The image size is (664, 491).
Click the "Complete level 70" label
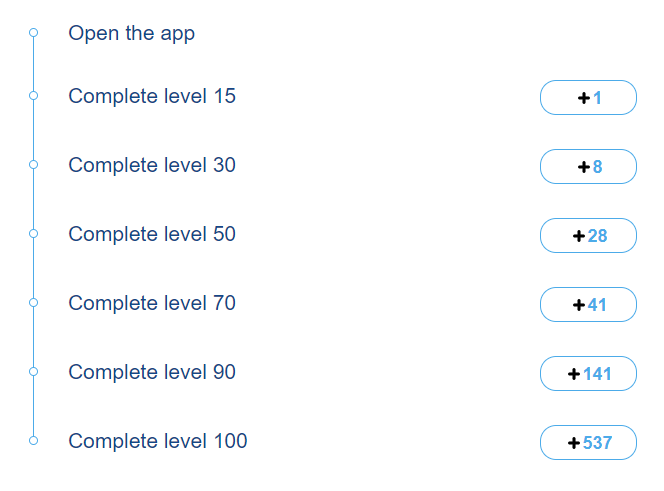pos(152,303)
